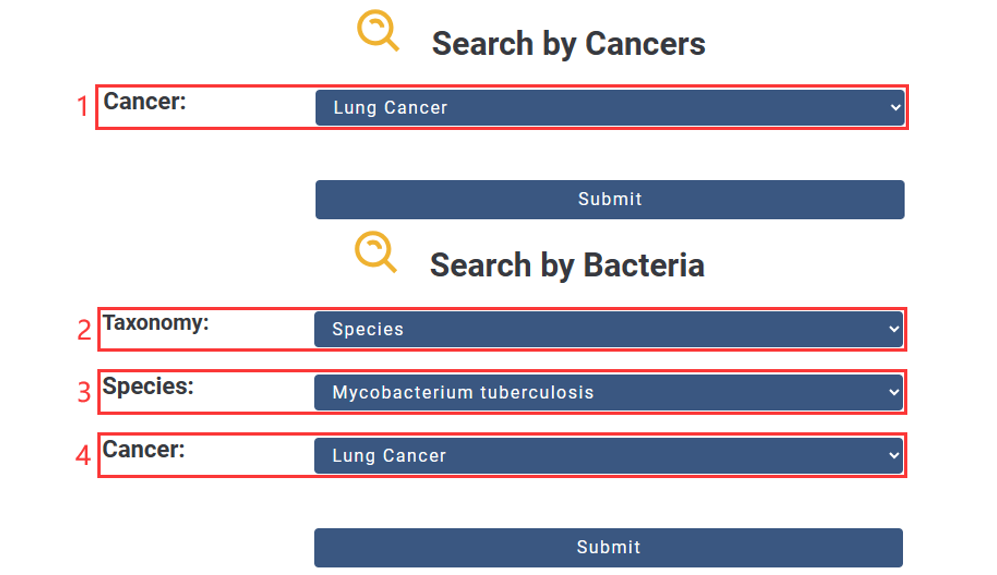Click the Search by Cancers heading
This screenshot has height=575, width=997.
click(x=568, y=44)
